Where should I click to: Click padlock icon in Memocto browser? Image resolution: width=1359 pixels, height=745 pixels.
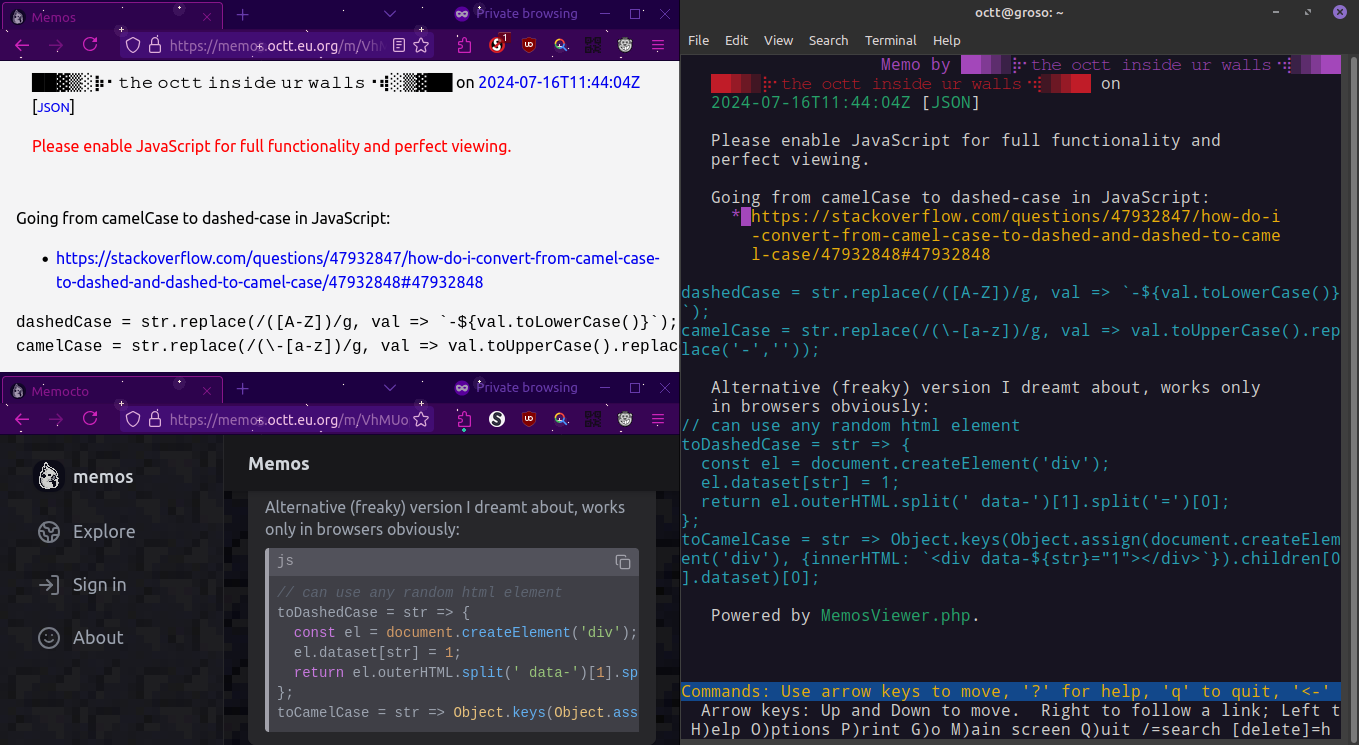tap(154, 419)
